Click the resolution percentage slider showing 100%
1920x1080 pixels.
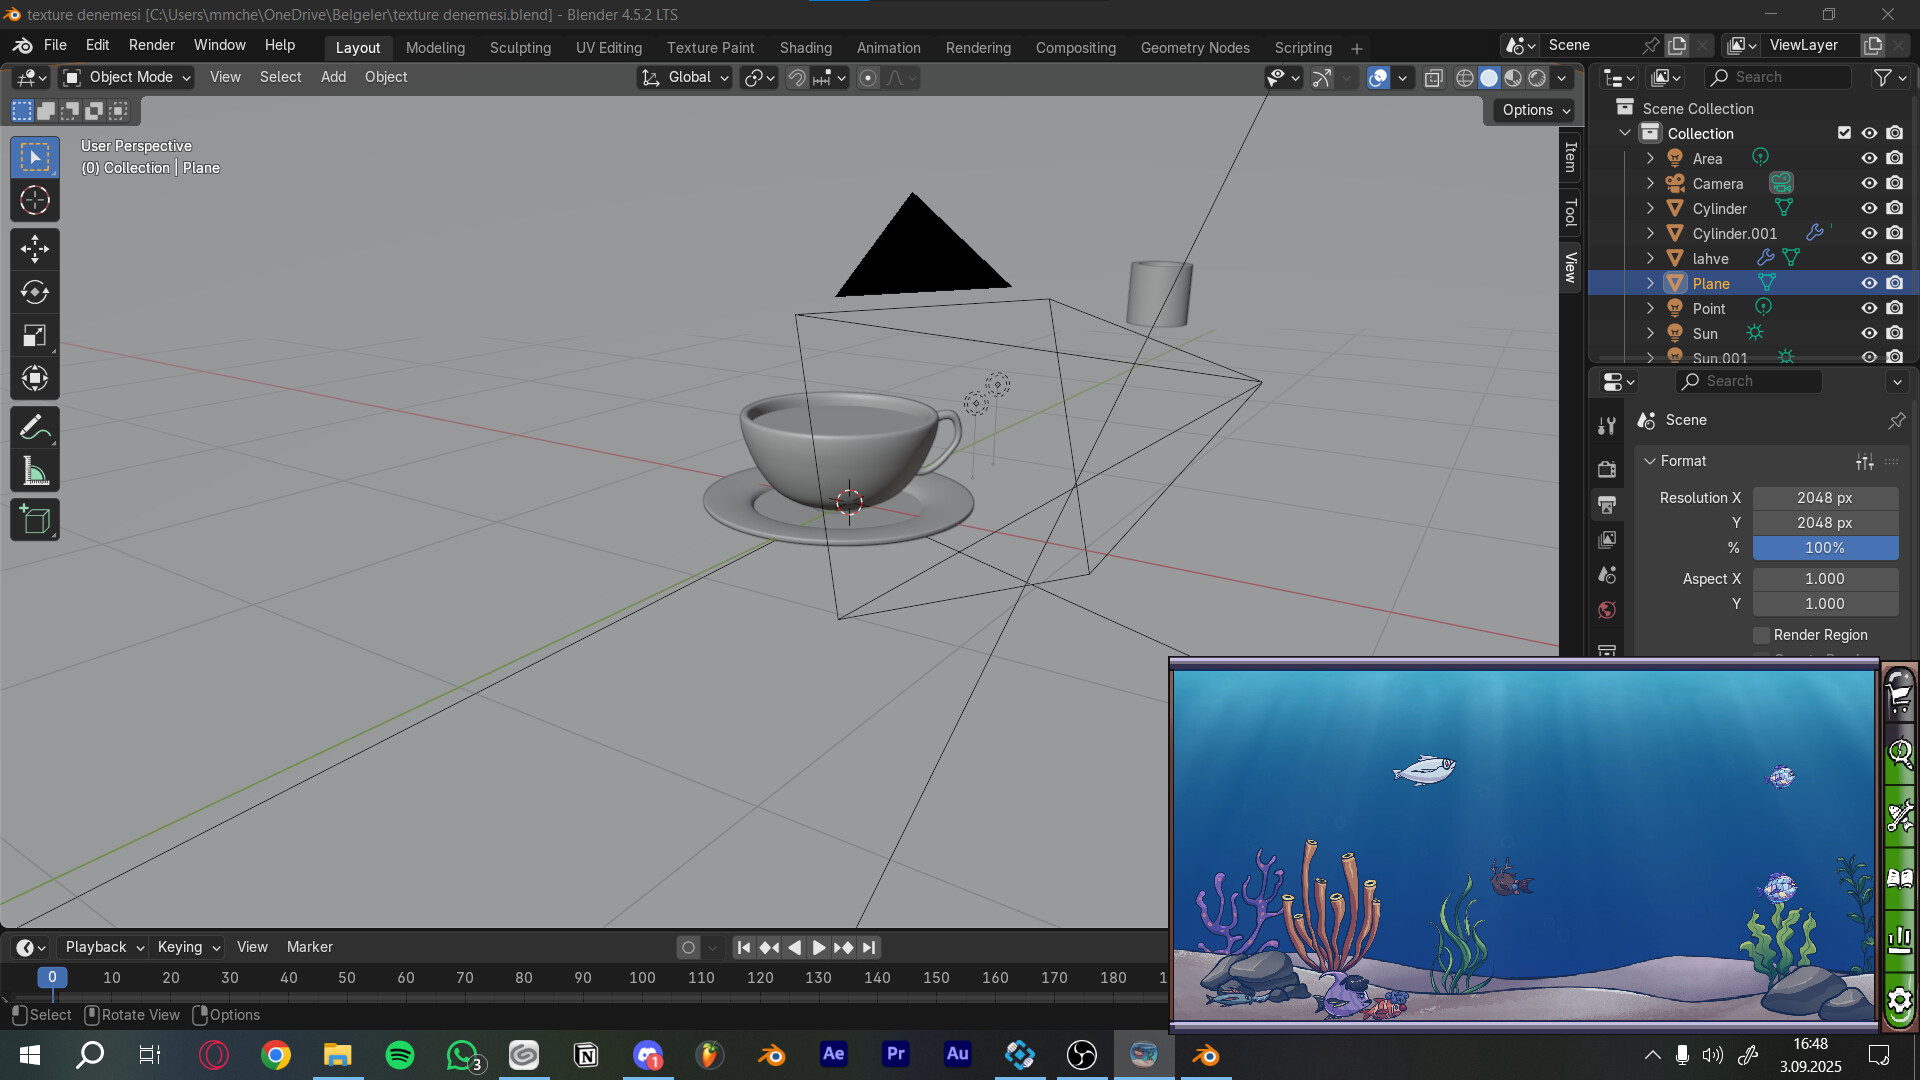tap(1824, 548)
